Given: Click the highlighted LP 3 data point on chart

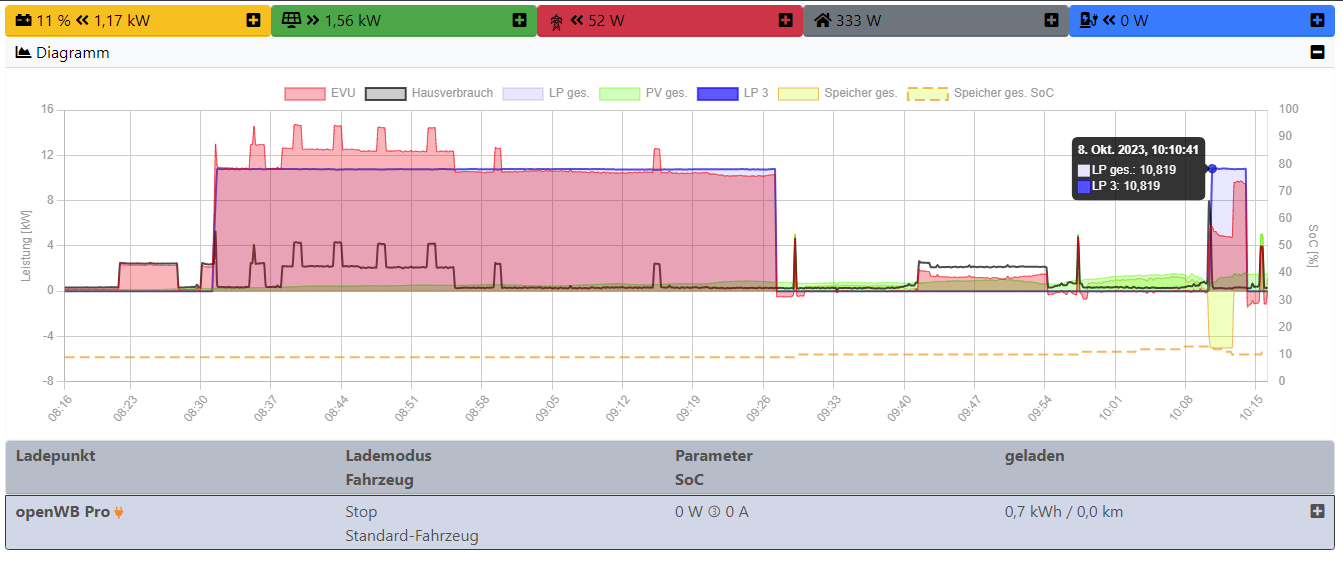Looking at the screenshot, I should point(1212,168).
